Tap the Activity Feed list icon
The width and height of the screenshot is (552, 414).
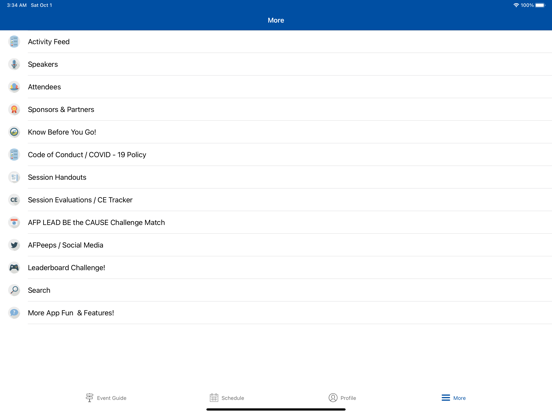[14, 42]
